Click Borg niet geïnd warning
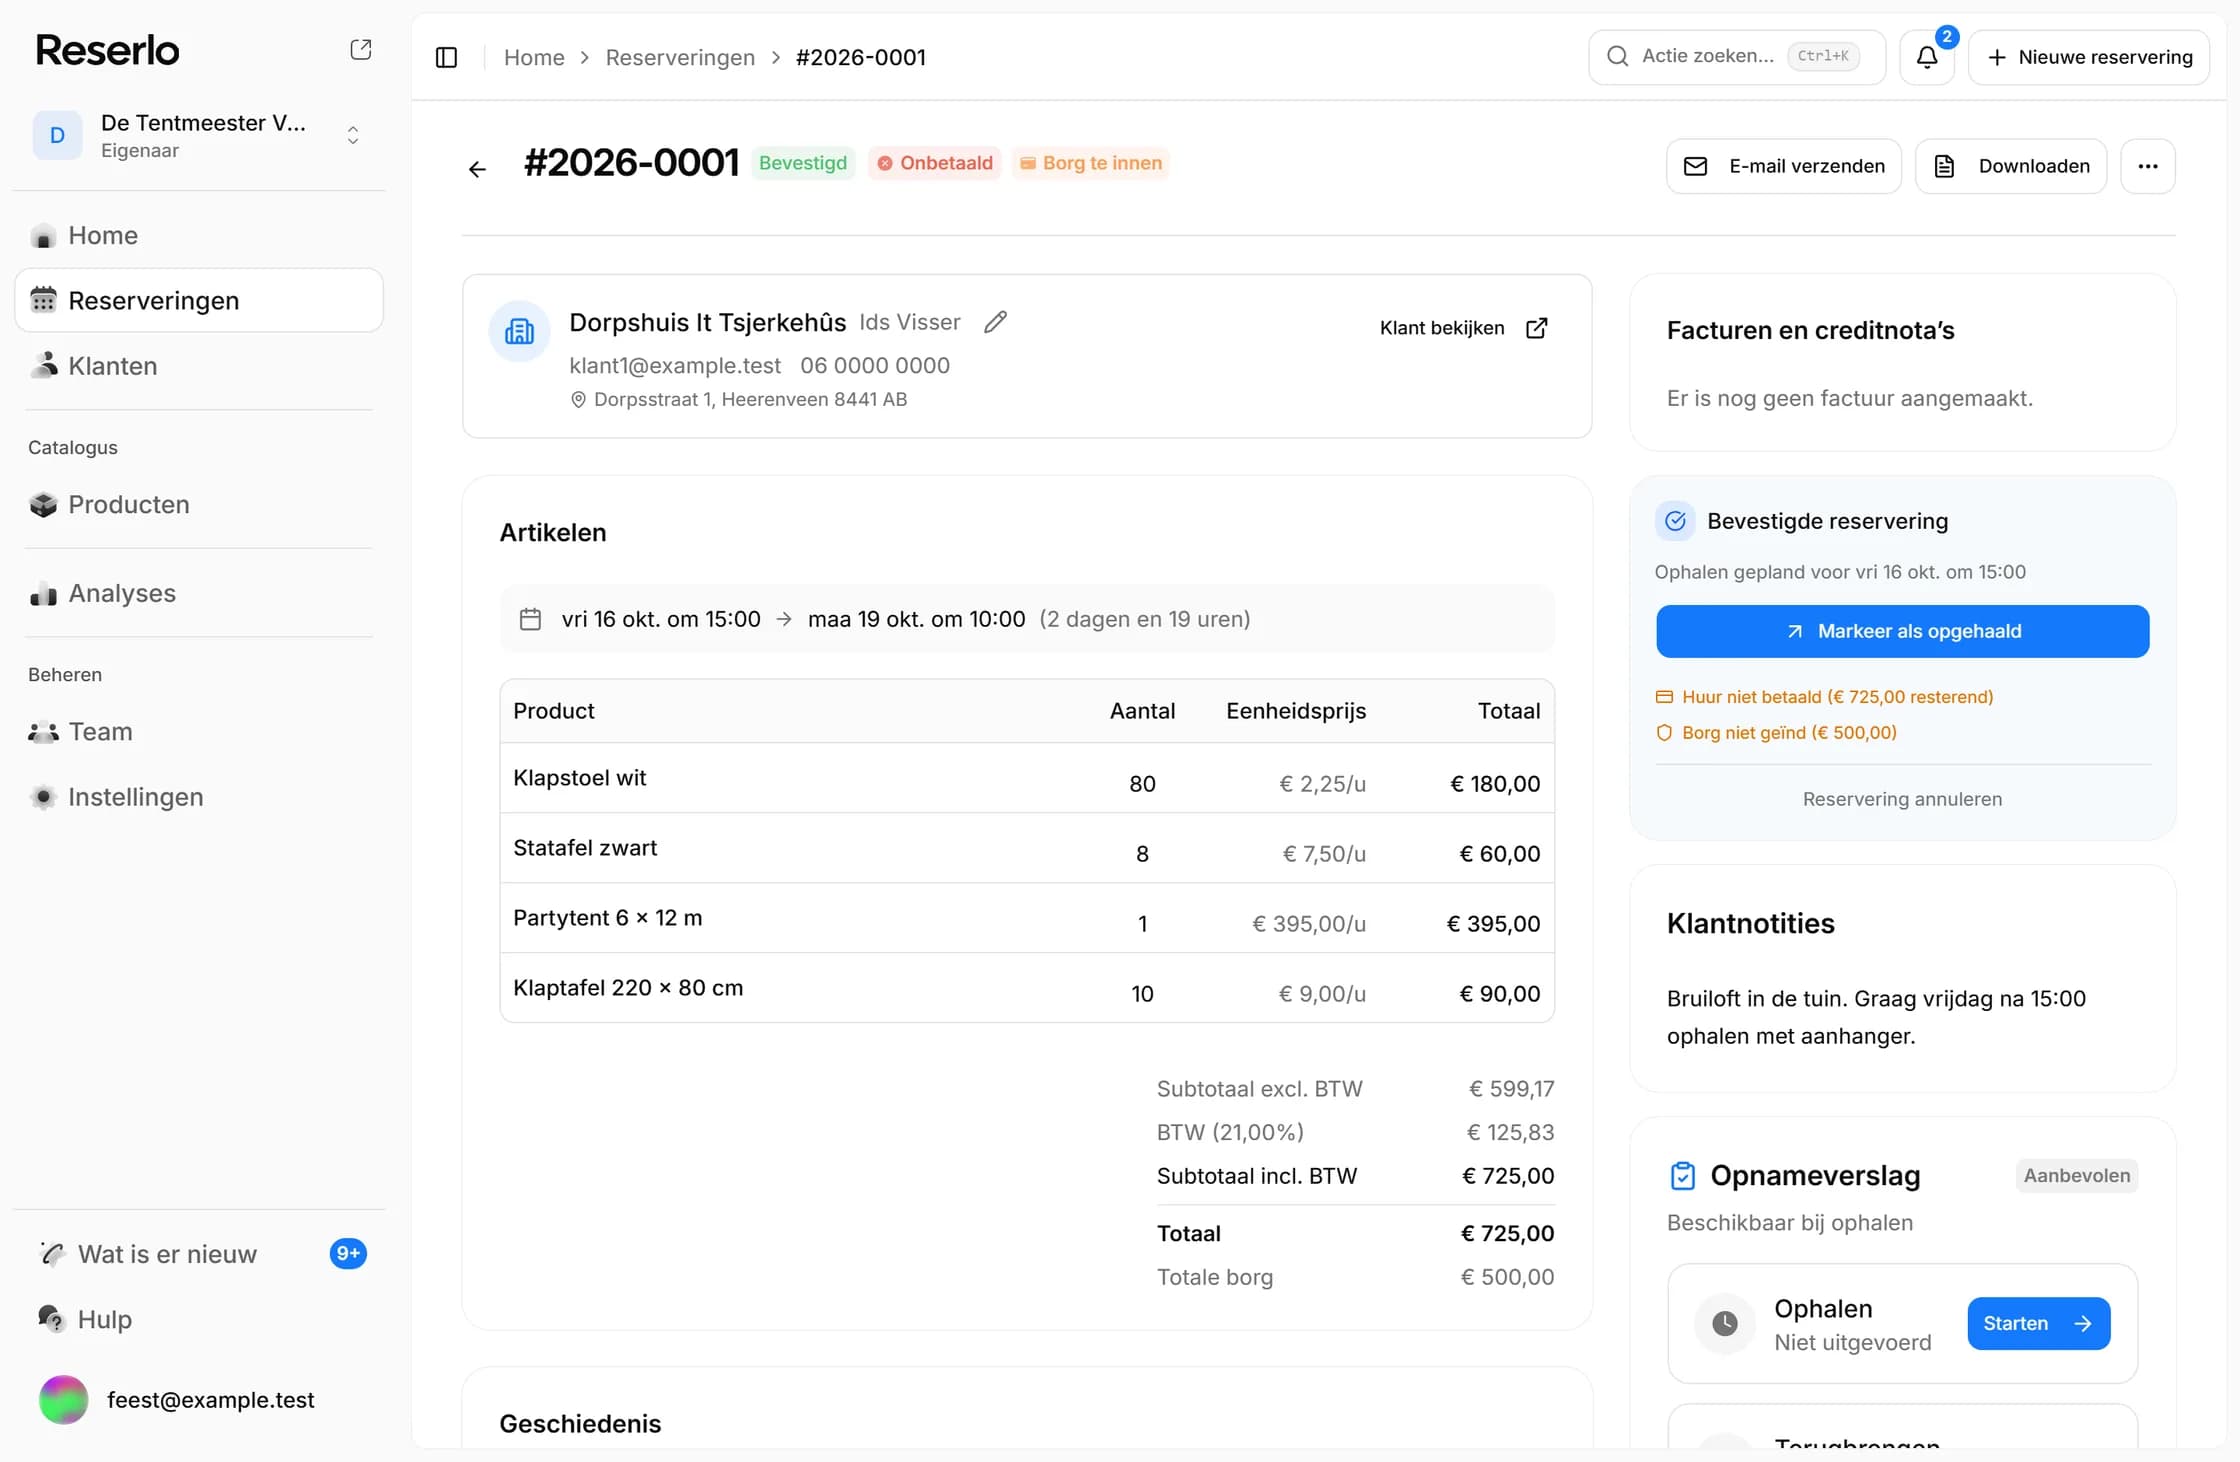The image size is (2240, 1462). [1777, 733]
